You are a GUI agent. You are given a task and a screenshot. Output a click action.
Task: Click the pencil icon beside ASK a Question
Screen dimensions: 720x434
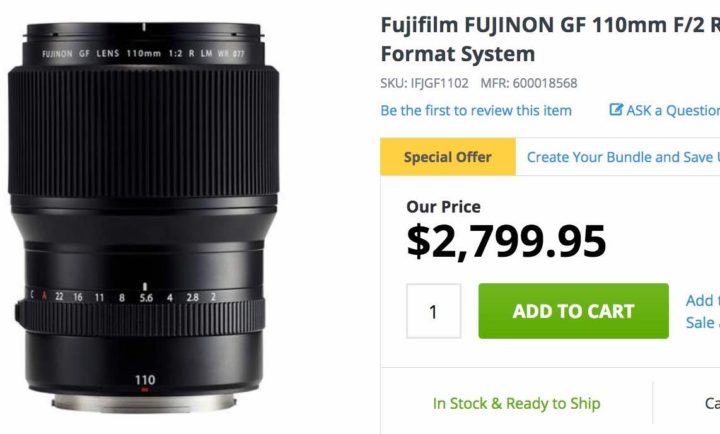click(x=616, y=109)
